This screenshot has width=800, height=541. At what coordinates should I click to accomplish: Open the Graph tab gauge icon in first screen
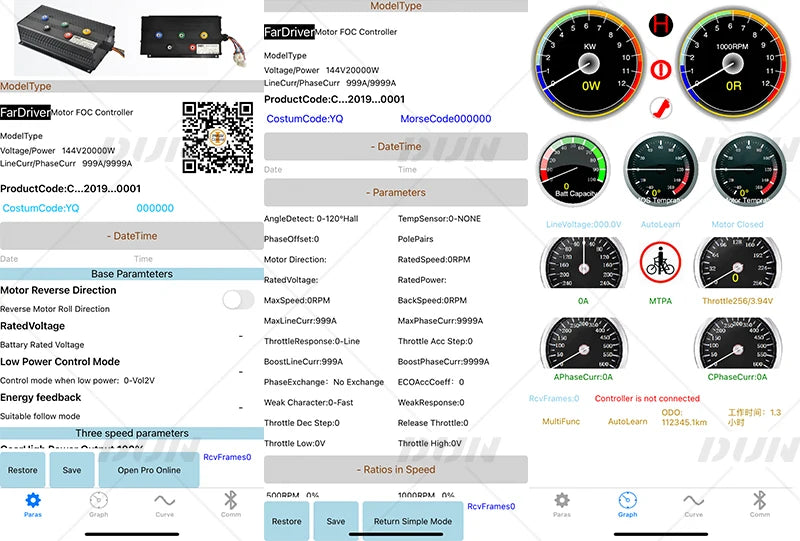(x=98, y=500)
